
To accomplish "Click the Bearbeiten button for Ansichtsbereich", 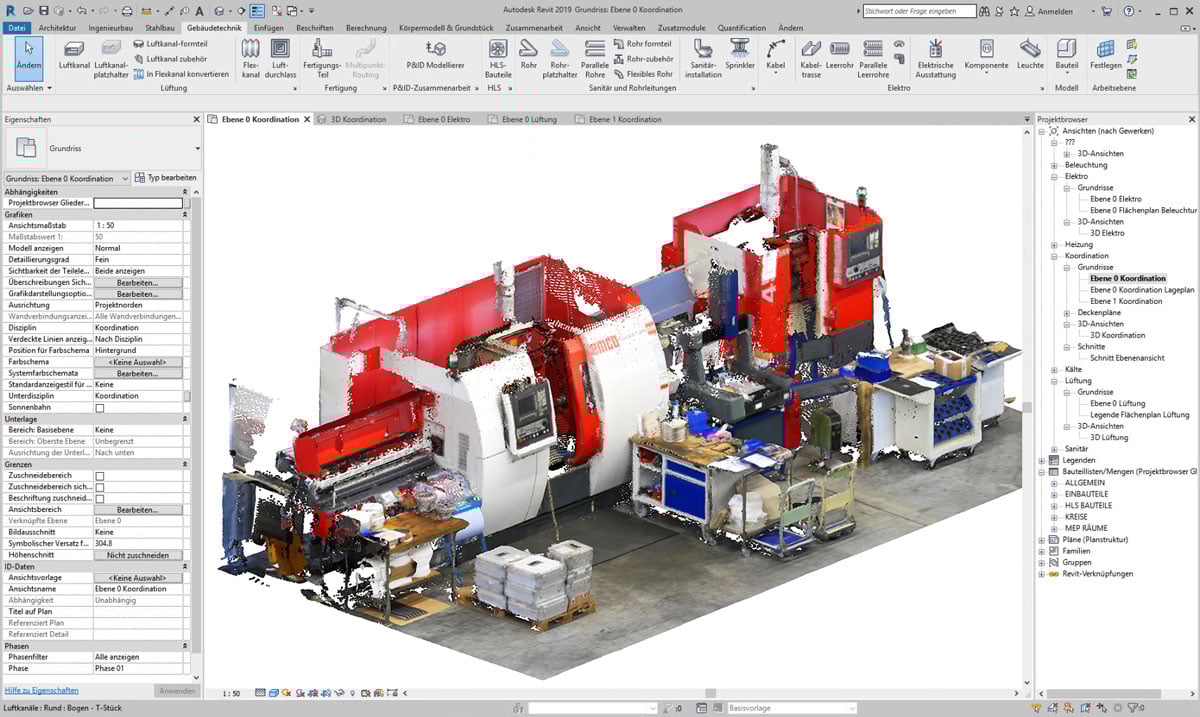I will pyautogui.click(x=138, y=508).
